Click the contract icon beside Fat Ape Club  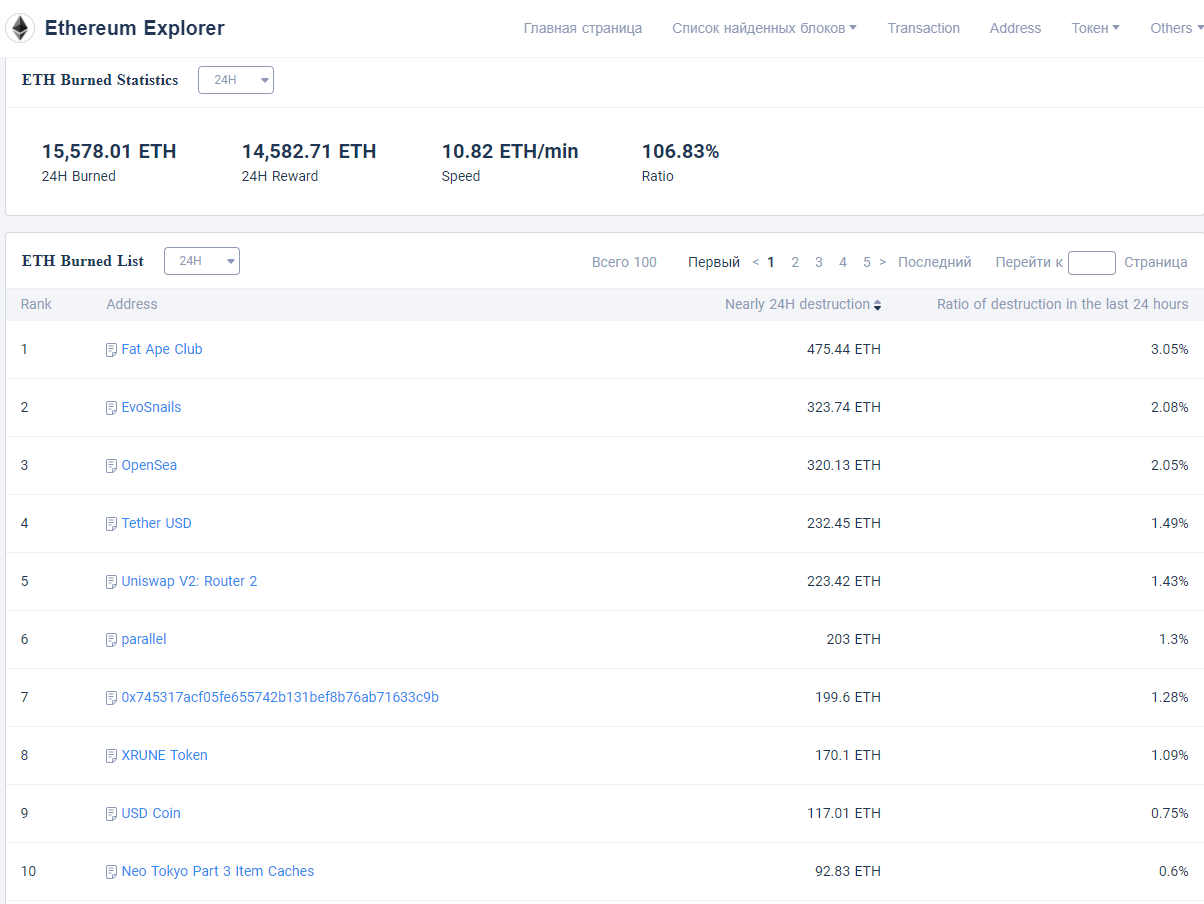112,350
